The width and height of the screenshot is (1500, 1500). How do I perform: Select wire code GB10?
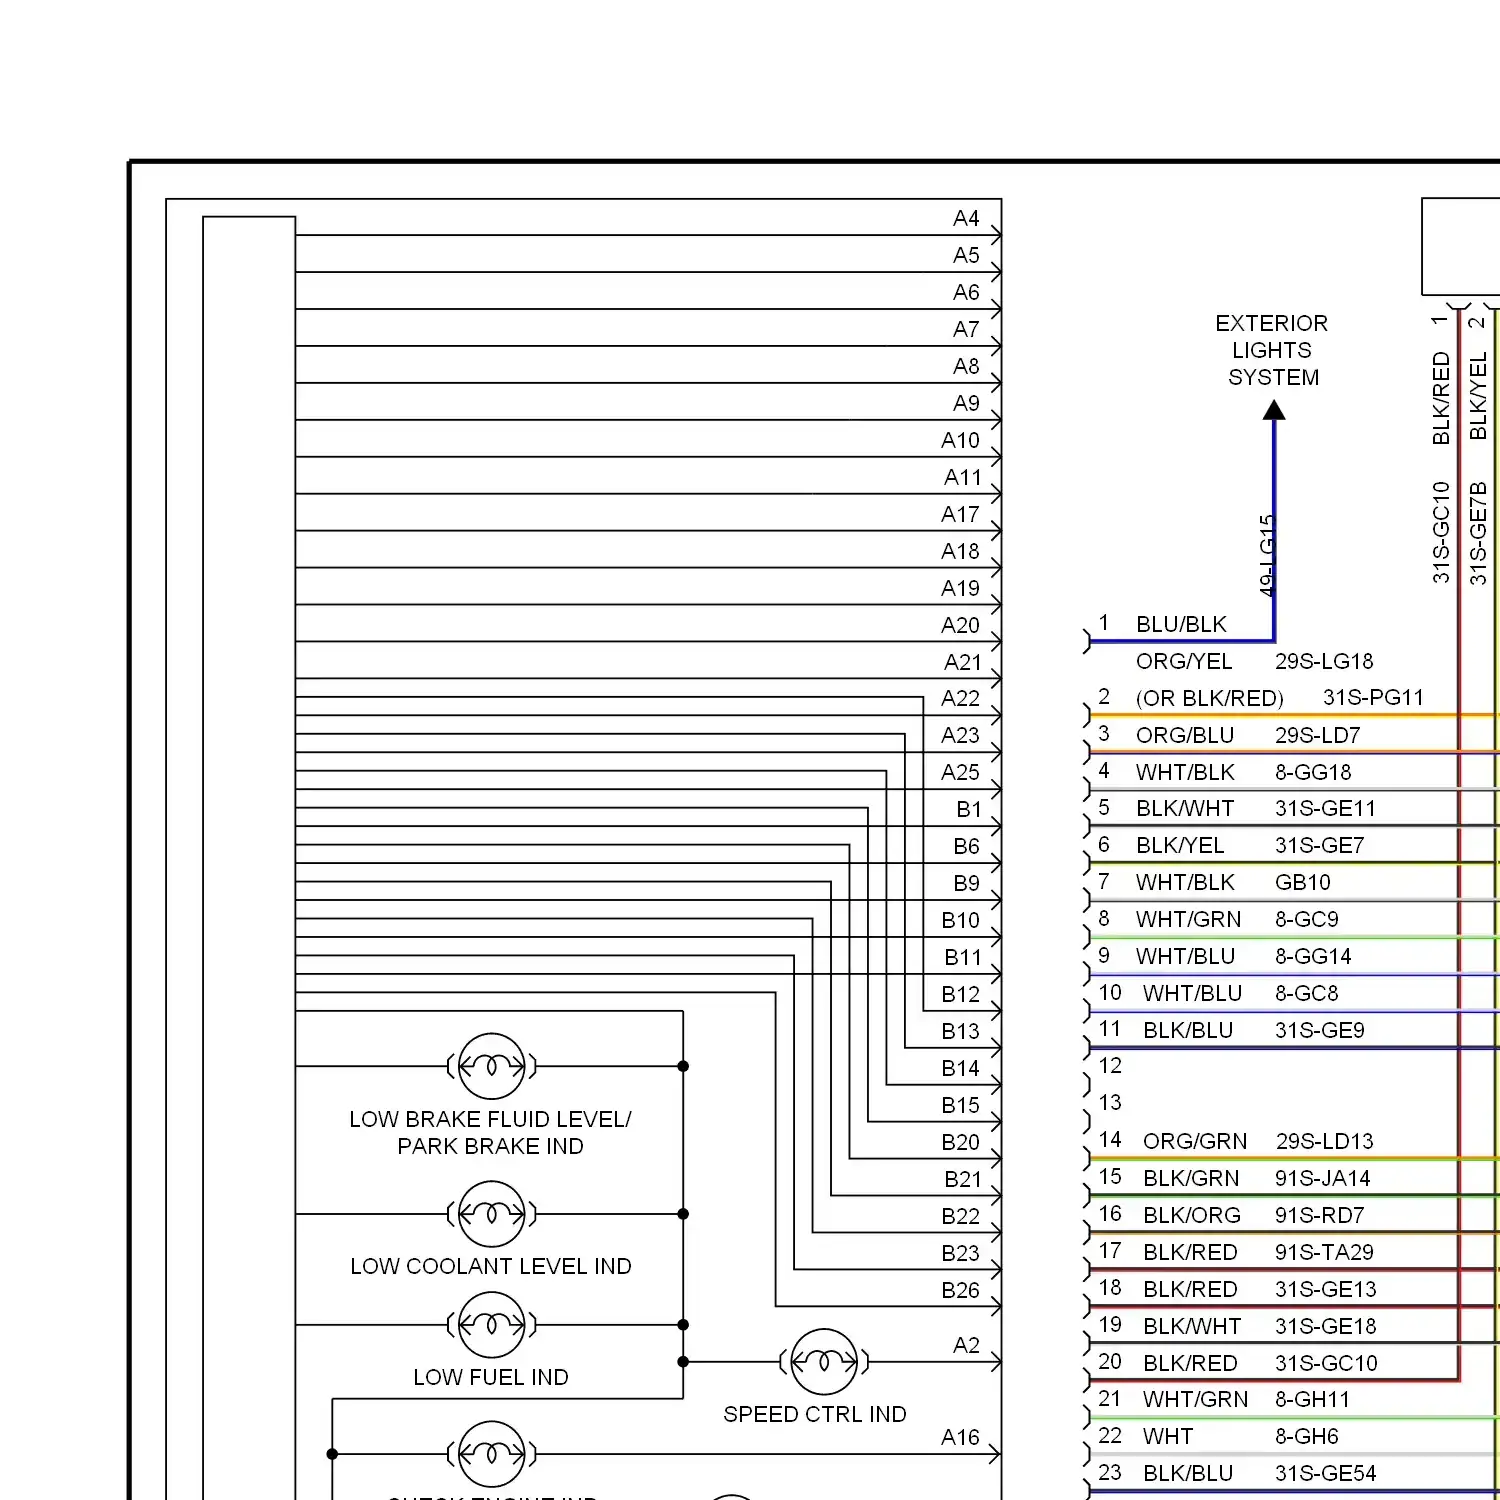(1303, 882)
